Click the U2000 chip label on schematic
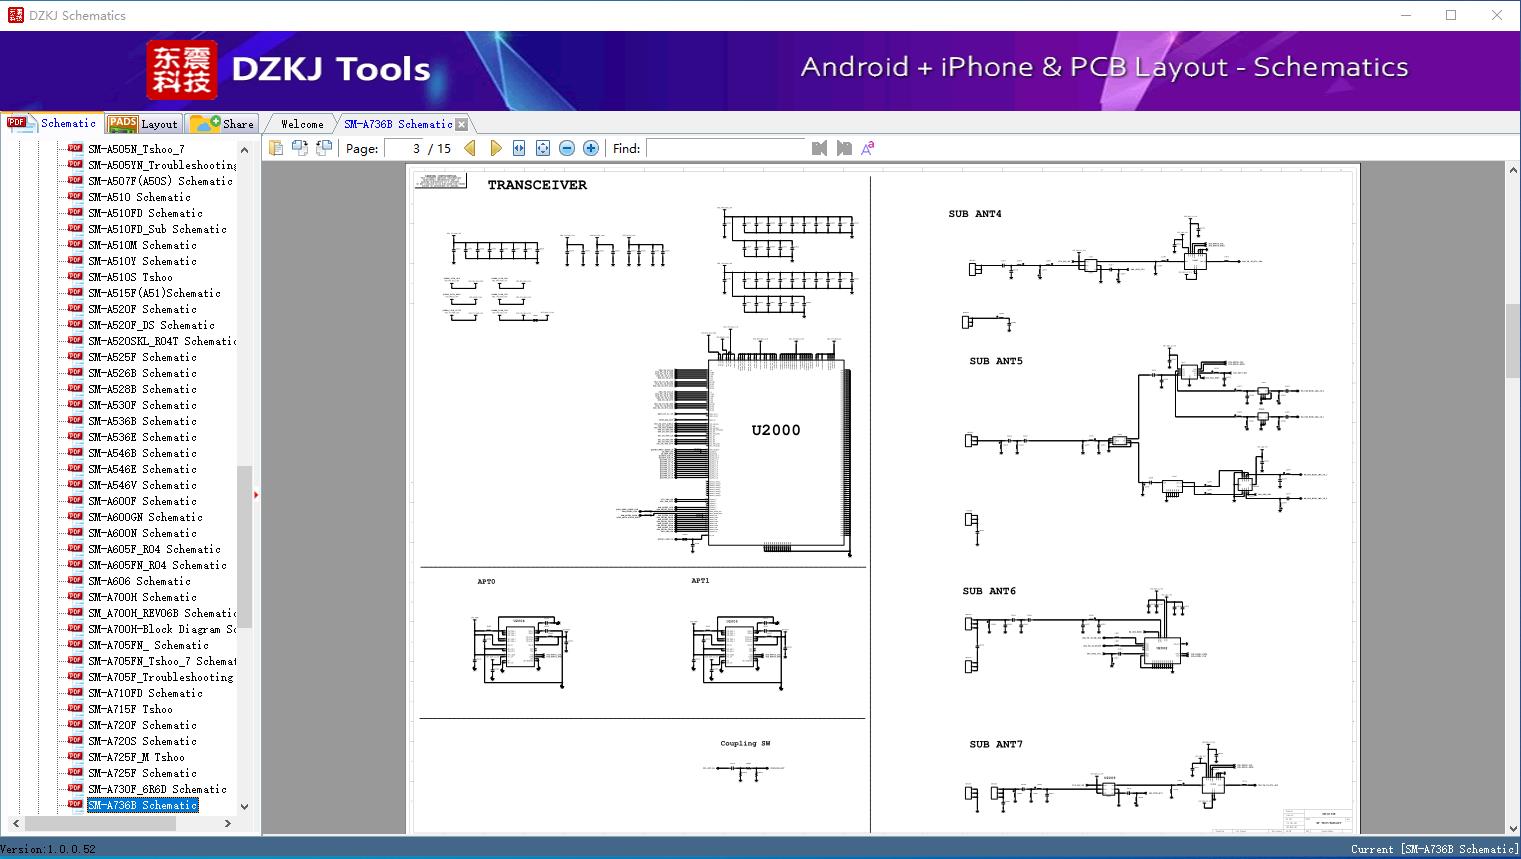This screenshot has width=1521, height=859. 776,430
